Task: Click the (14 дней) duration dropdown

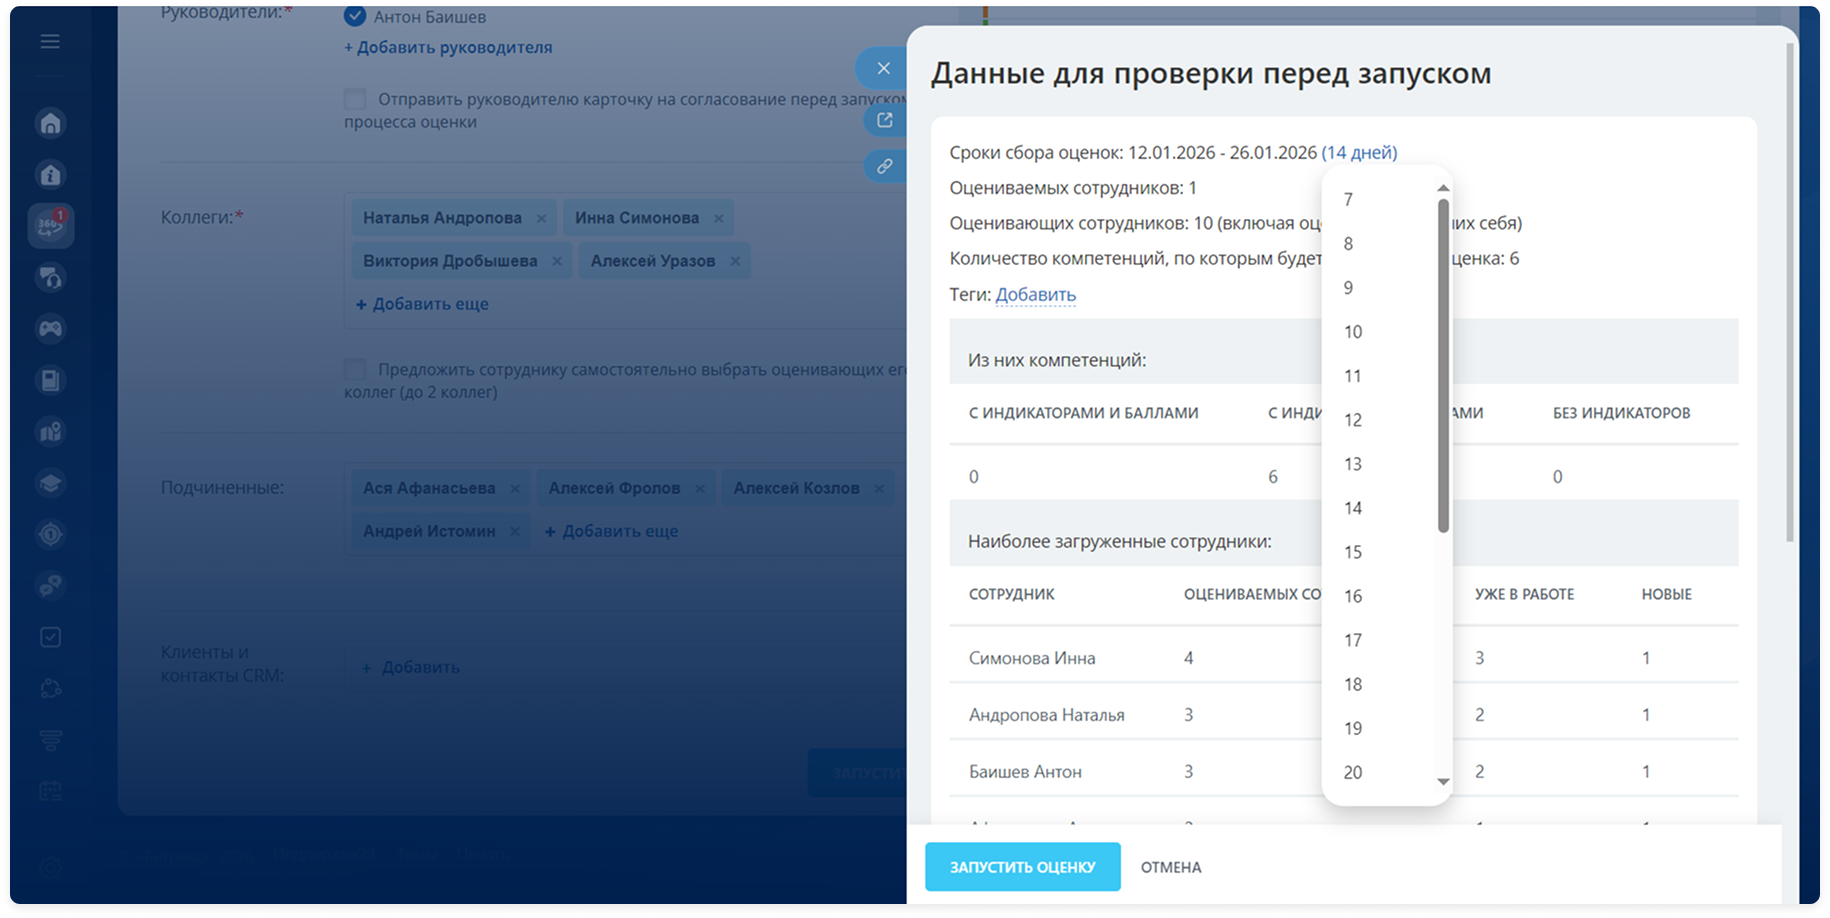Action: click(x=1359, y=152)
